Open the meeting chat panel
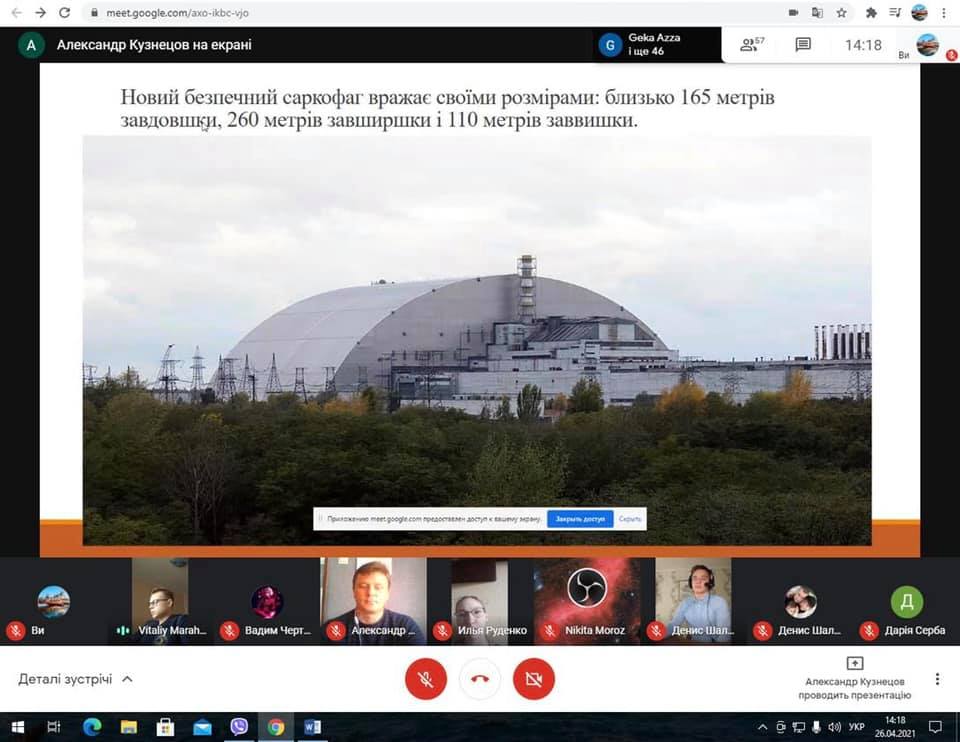Viewport: 960px width, 742px height. point(803,45)
